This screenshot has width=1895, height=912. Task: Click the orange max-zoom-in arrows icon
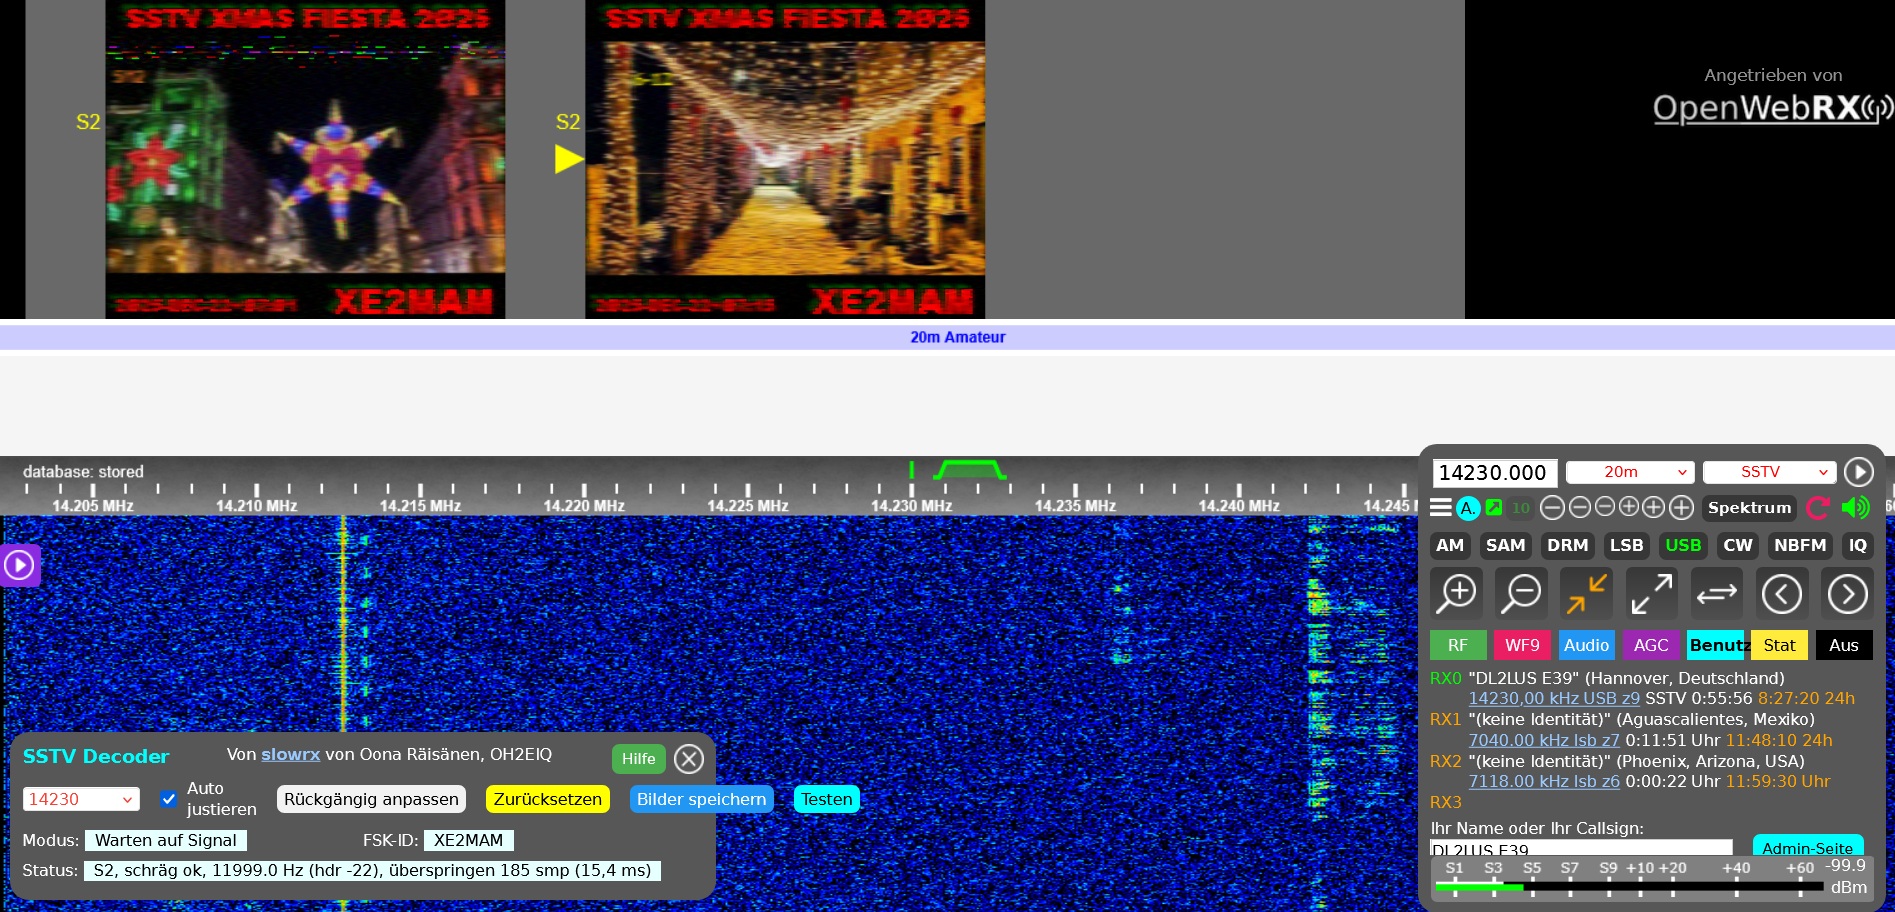(1586, 594)
